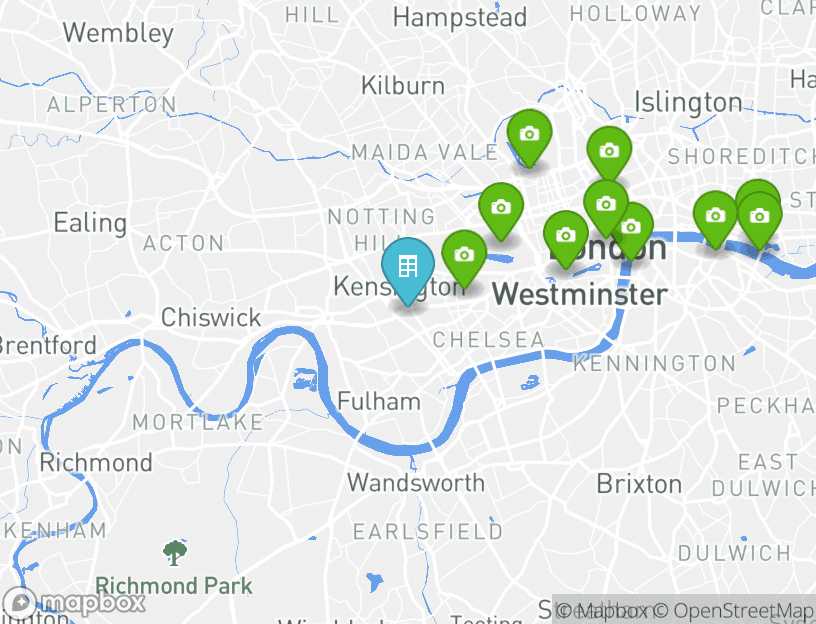816x624 pixels.
Task: Select the camera marker east of Notting Hill label
Action: (501, 211)
